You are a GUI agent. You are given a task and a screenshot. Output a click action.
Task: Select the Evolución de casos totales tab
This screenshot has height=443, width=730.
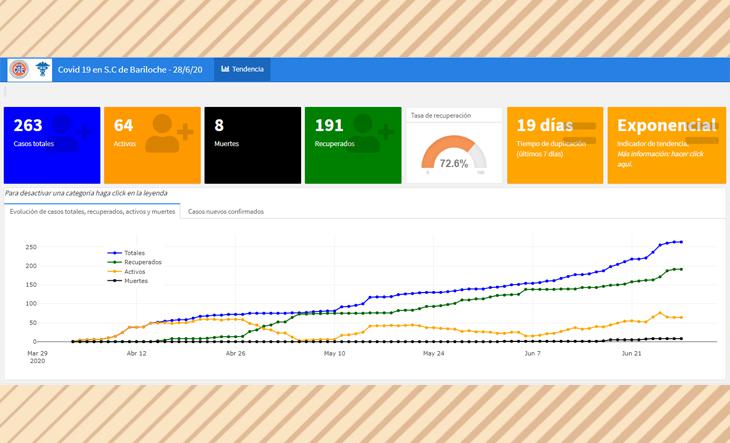[92, 212]
